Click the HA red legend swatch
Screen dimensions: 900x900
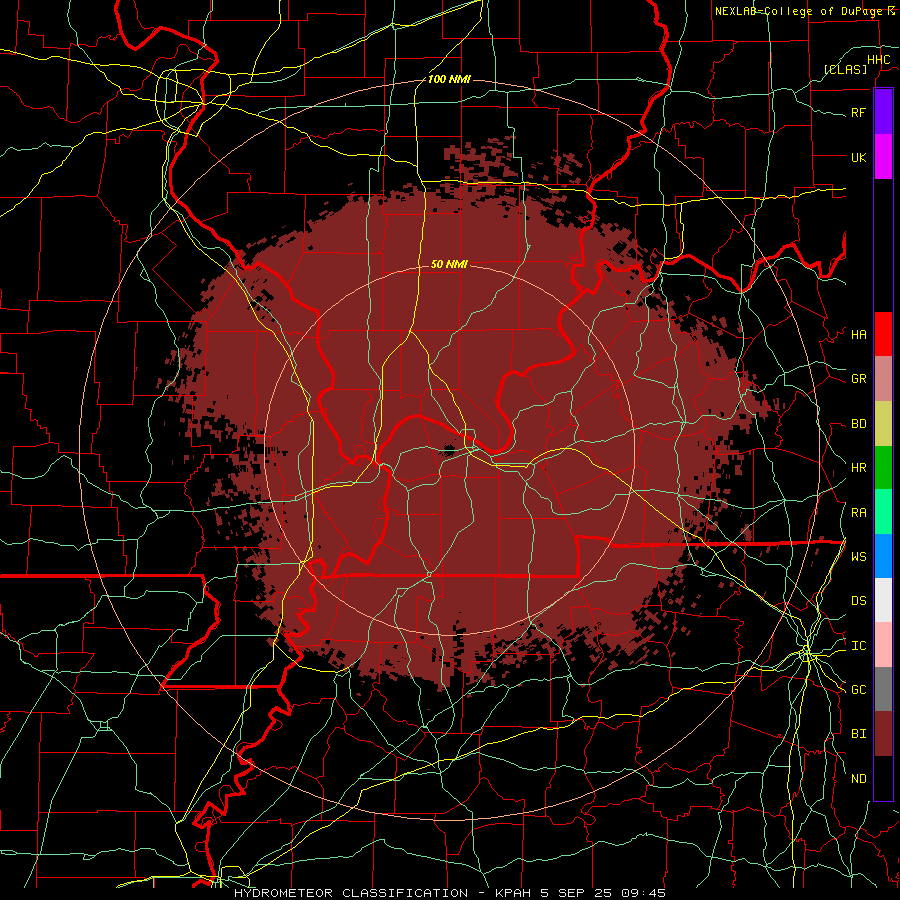tap(883, 334)
